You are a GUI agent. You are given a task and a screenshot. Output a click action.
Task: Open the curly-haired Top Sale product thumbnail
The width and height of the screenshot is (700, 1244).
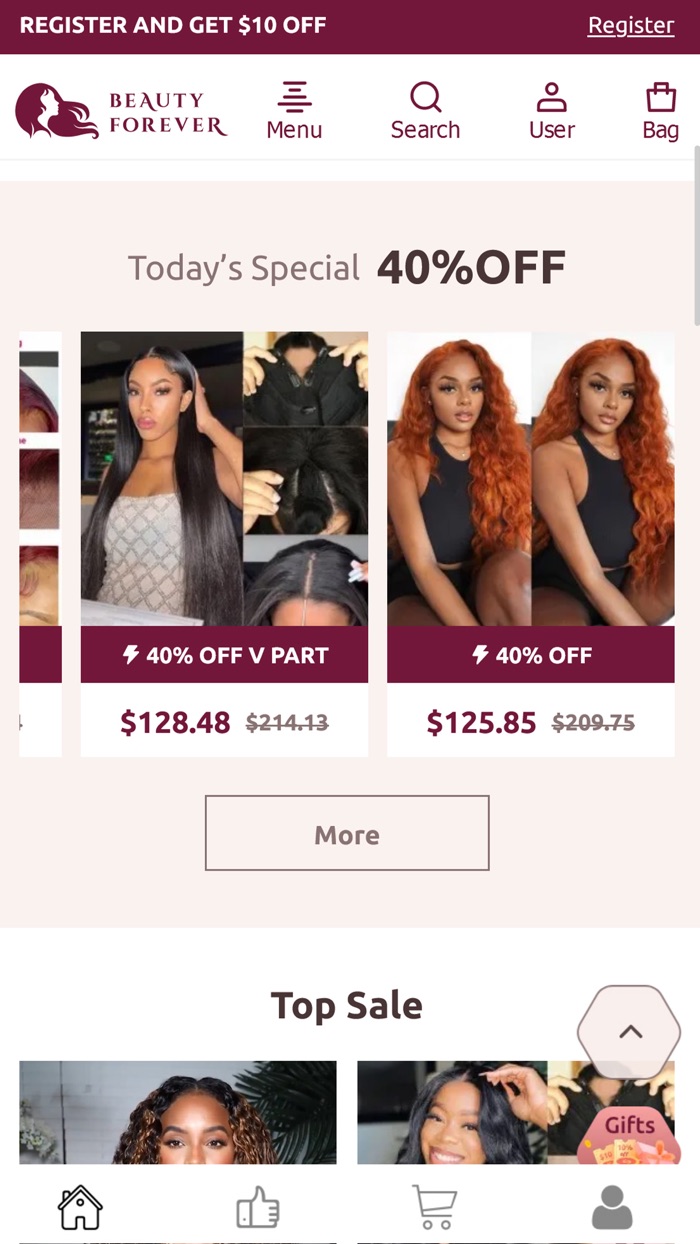point(178,1112)
